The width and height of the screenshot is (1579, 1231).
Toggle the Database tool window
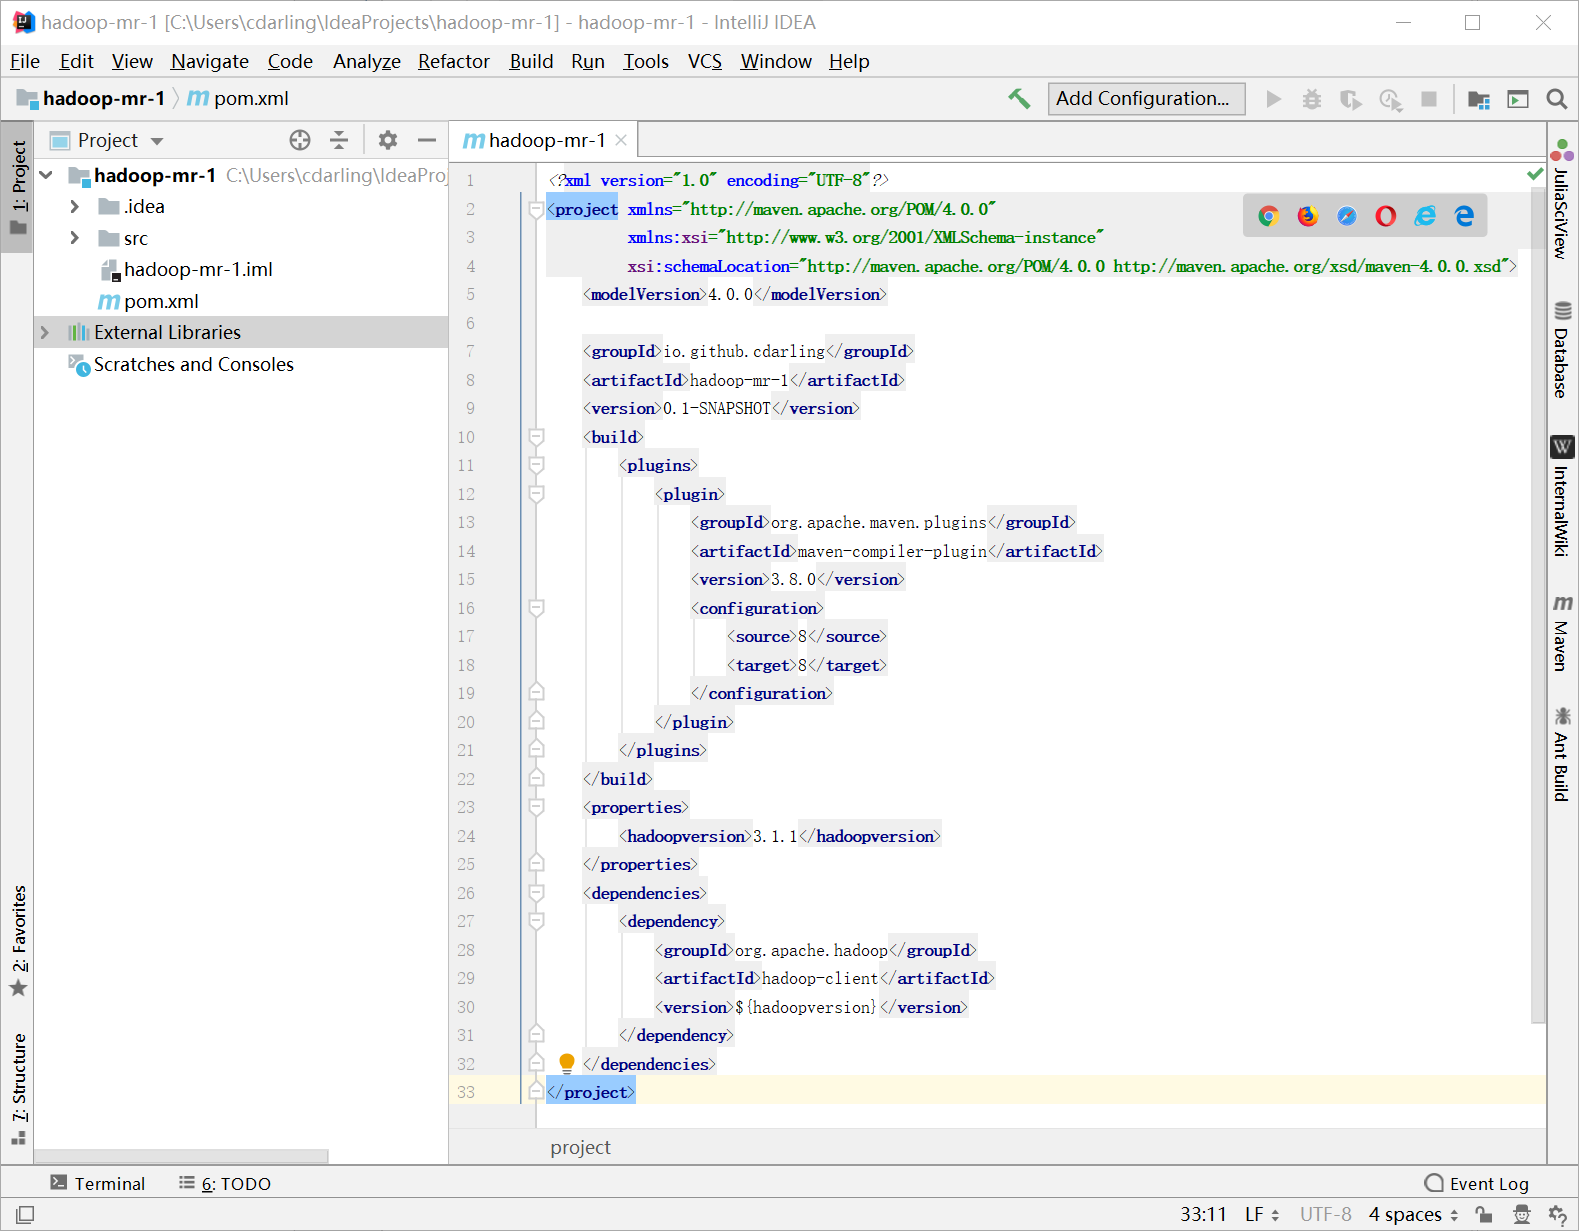[x=1562, y=350]
